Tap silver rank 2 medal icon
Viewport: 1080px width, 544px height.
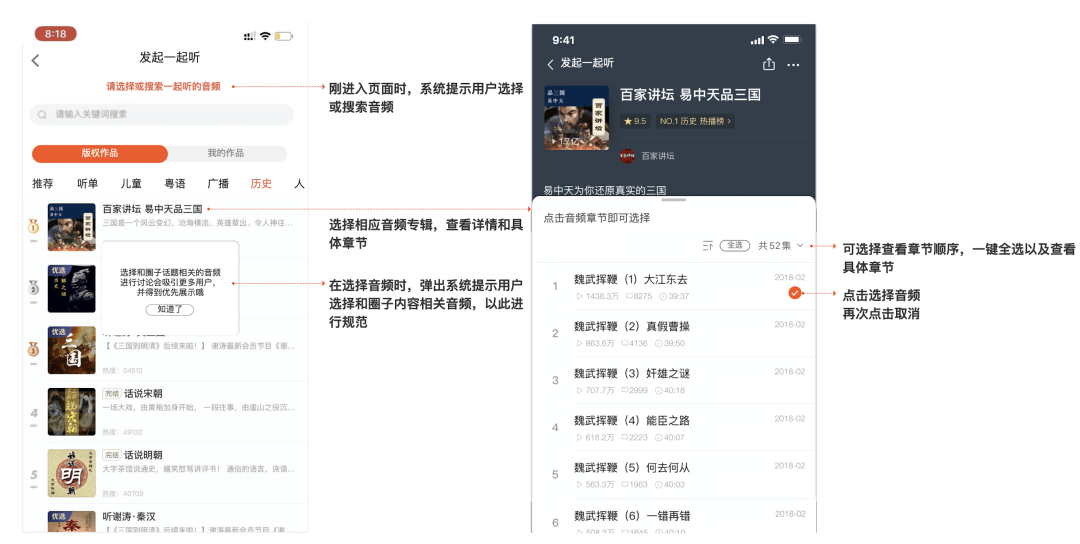(33, 287)
